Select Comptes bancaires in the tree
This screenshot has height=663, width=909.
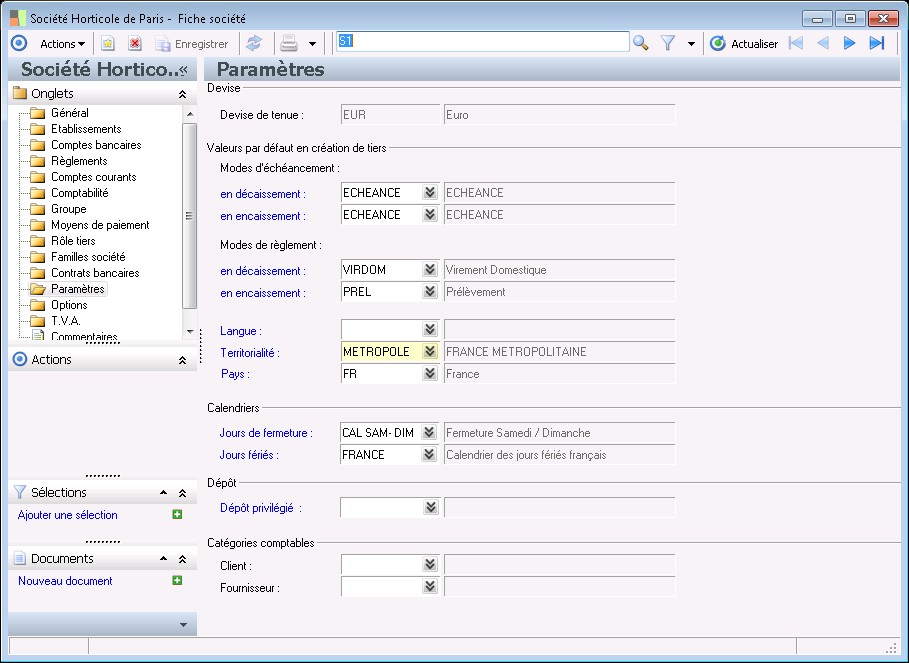click(96, 145)
